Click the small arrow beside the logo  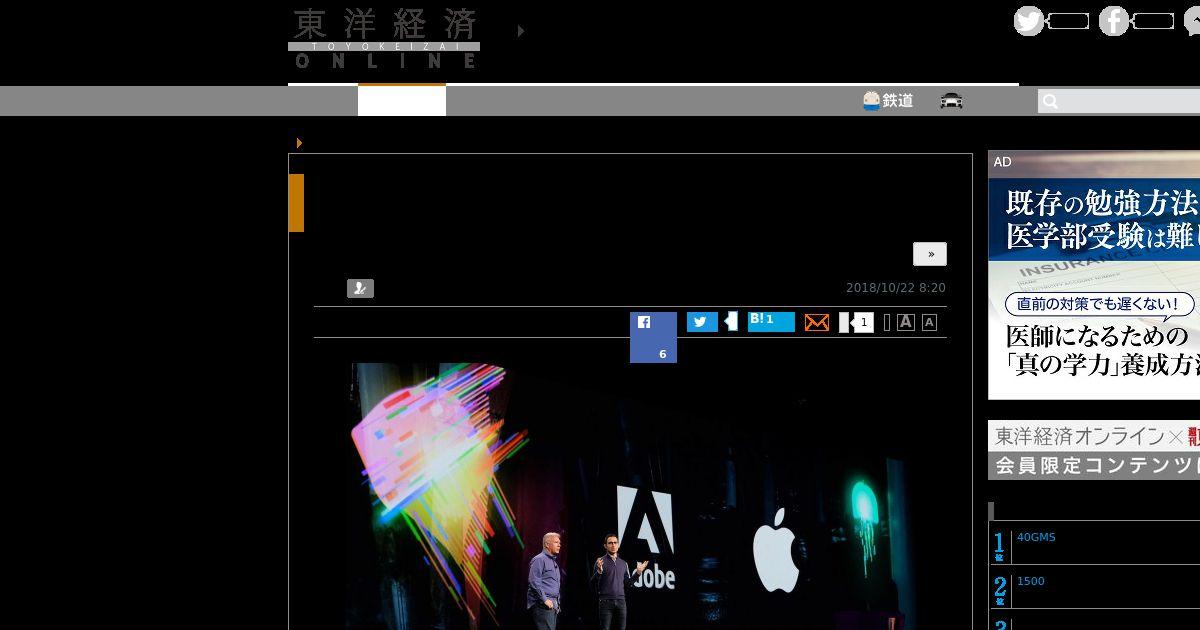521,31
